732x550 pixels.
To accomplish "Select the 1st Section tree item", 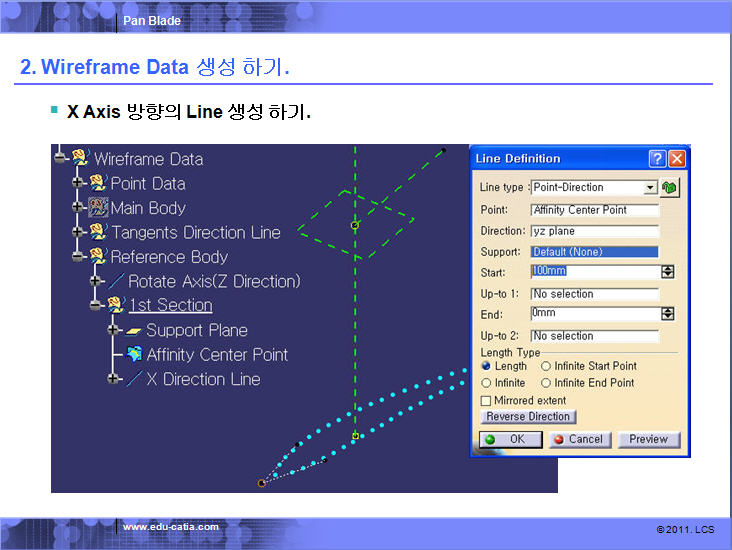I will pos(170,306).
